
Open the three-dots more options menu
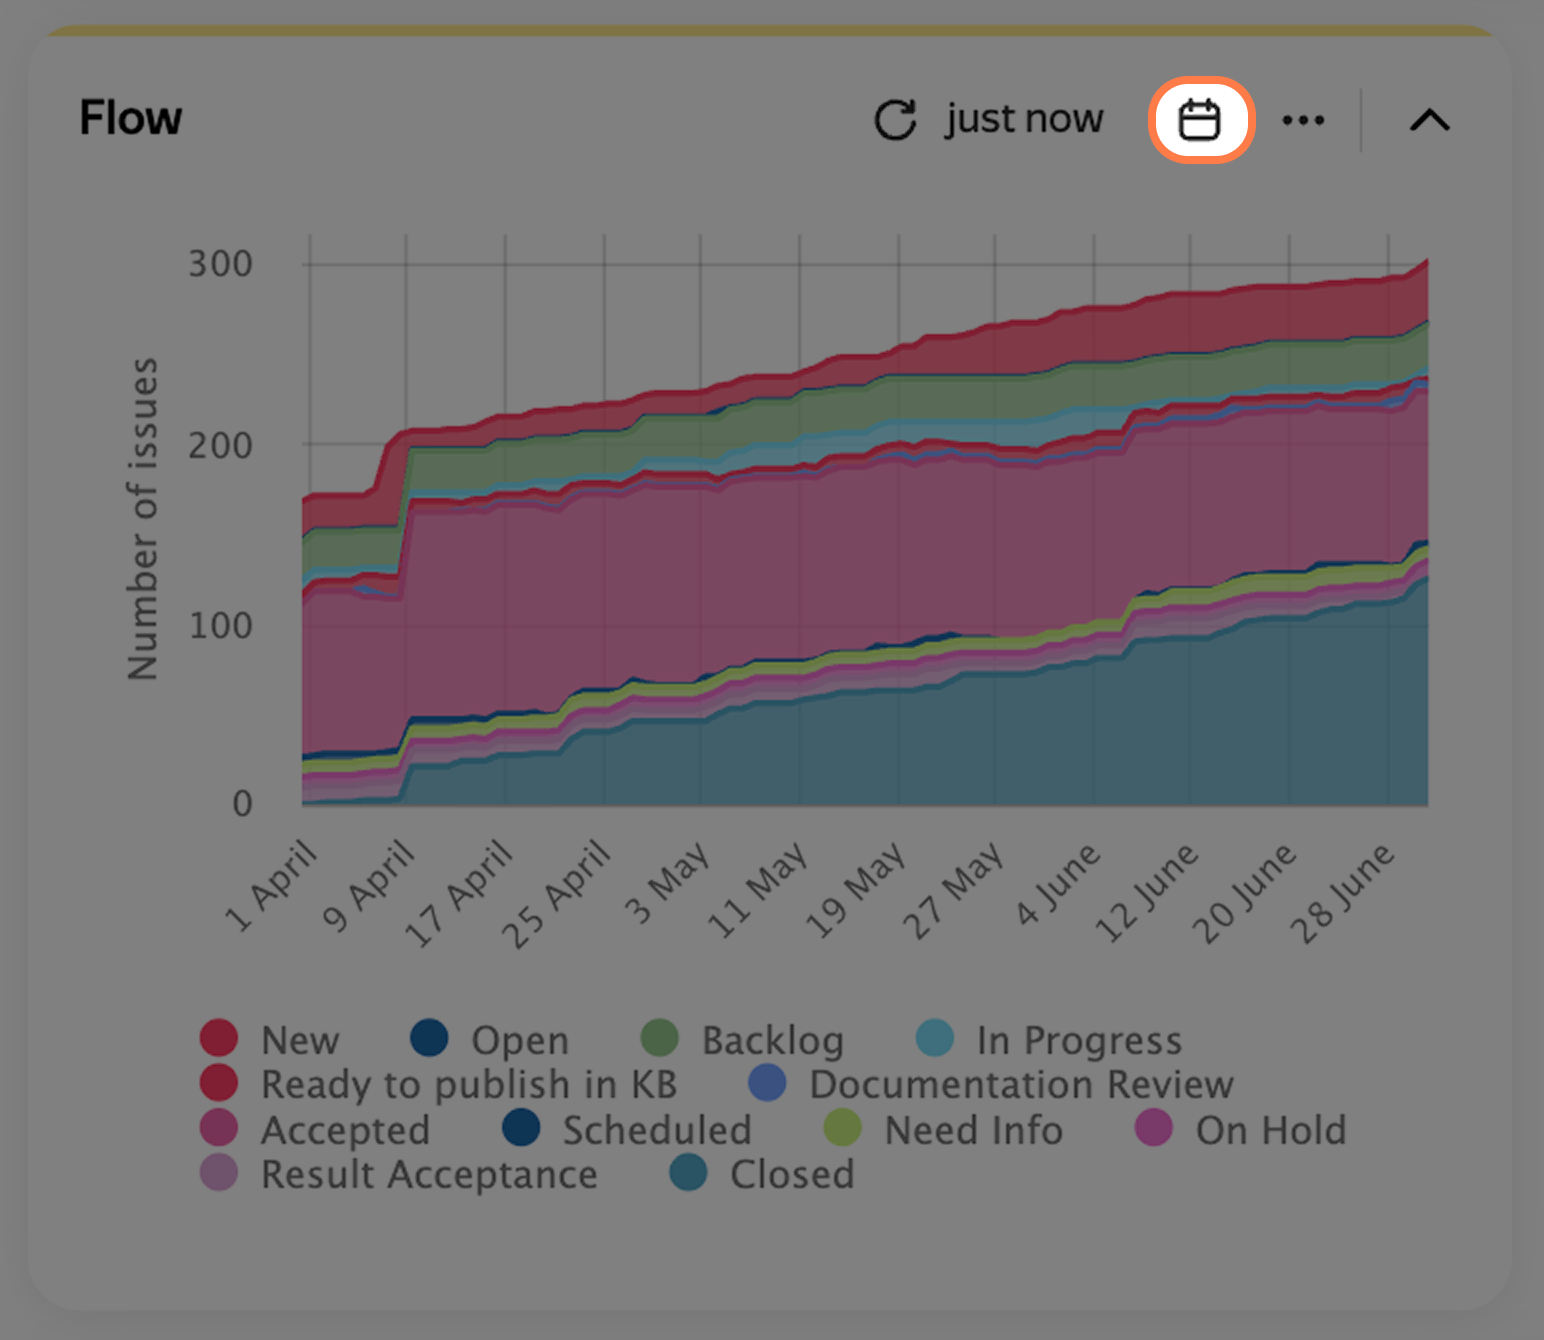click(x=1303, y=120)
